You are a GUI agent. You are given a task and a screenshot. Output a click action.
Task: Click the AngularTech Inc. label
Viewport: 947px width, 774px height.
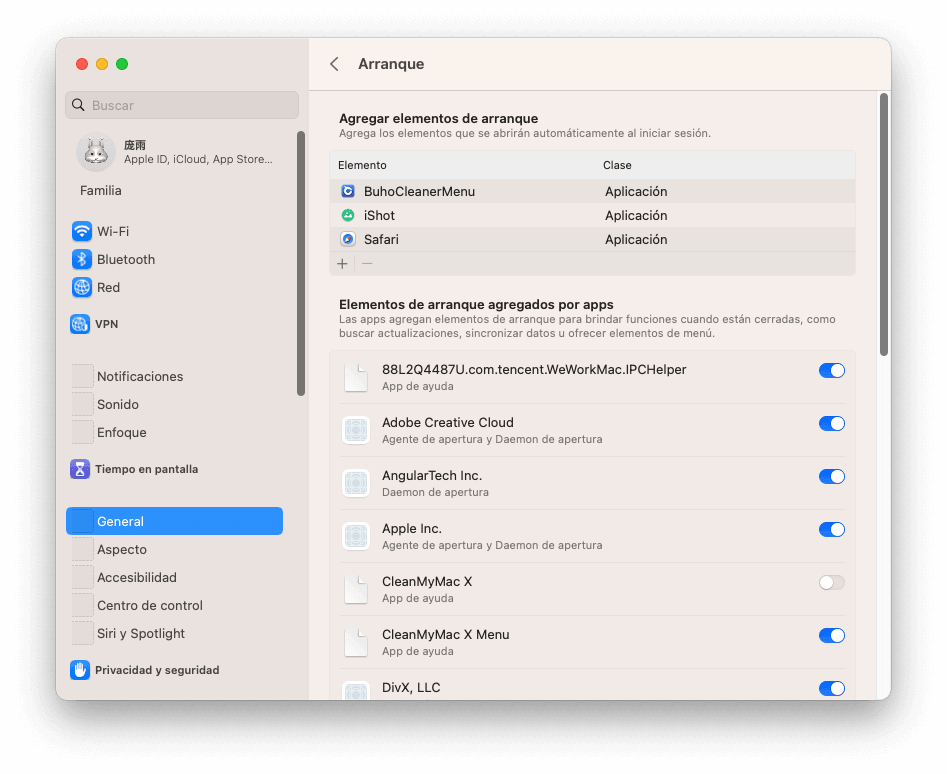coord(432,476)
